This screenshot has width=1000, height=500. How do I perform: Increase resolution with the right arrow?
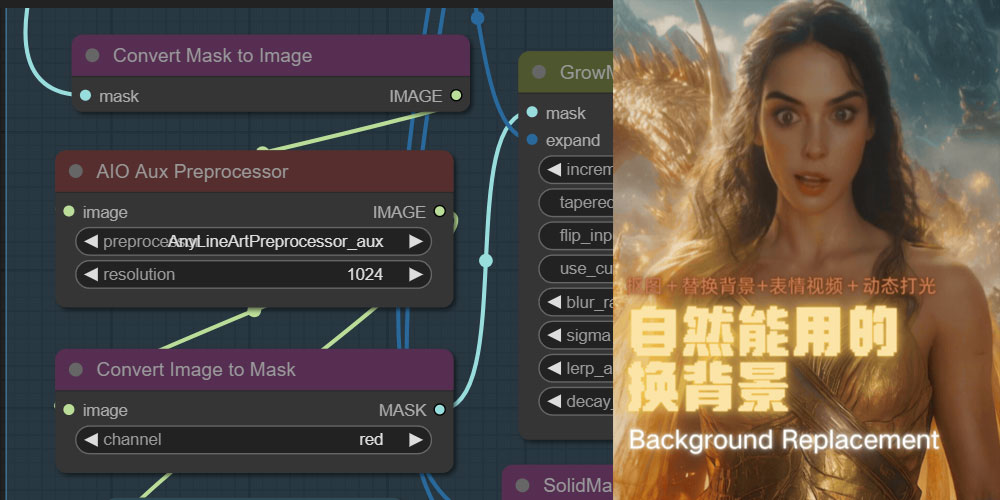tap(416, 275)
